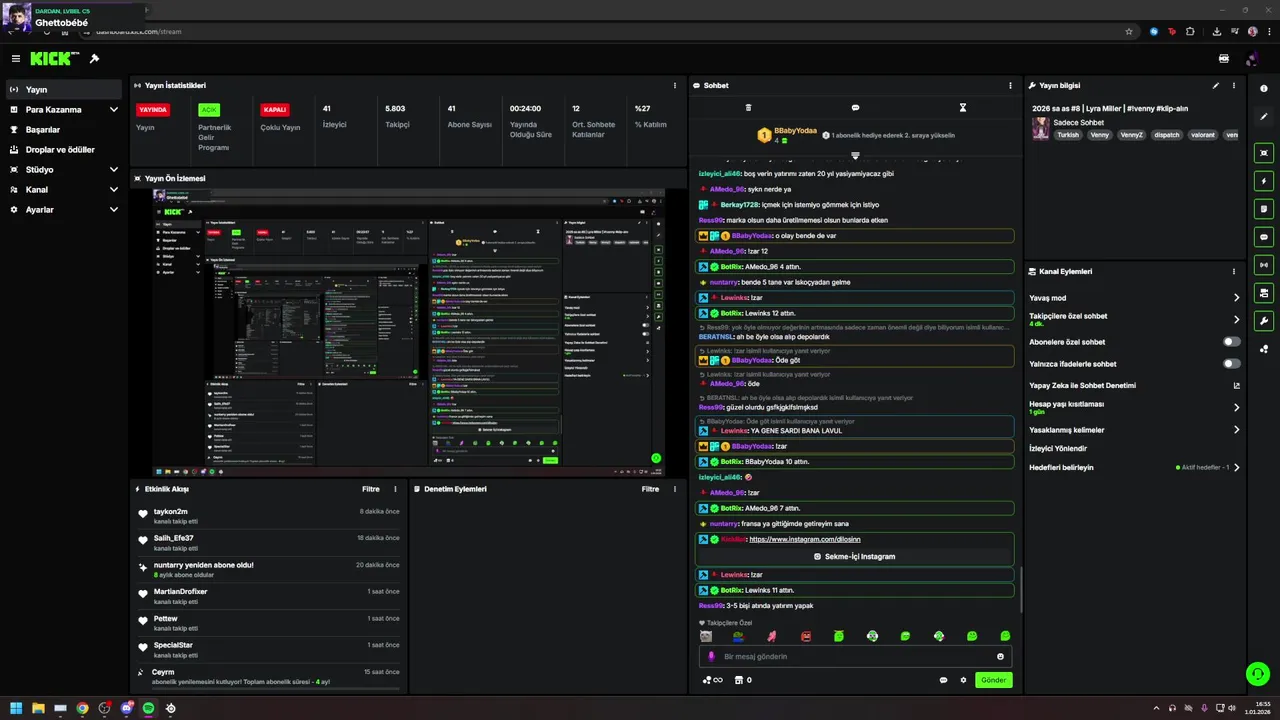This screenshot has height=720, width=1280.
Task: Click the green headset support button
Action: pyautogui.click(x=1258, y=674)
